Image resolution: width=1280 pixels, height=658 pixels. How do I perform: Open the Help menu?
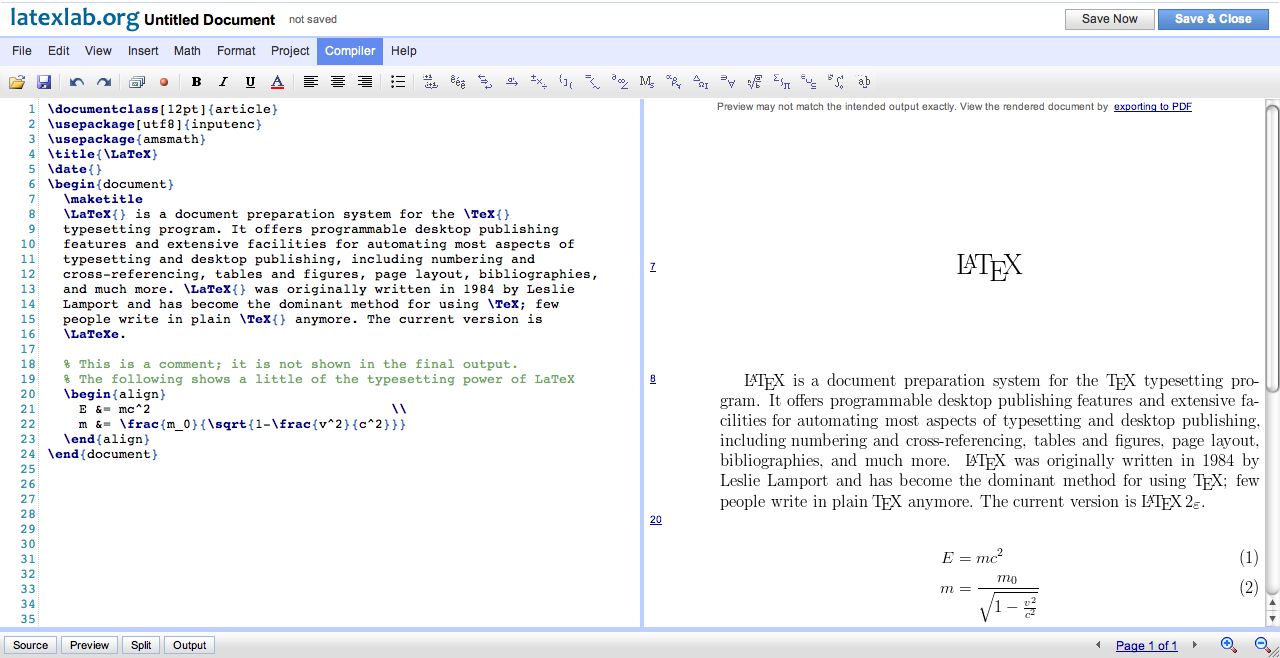click(x=404, y=51)
